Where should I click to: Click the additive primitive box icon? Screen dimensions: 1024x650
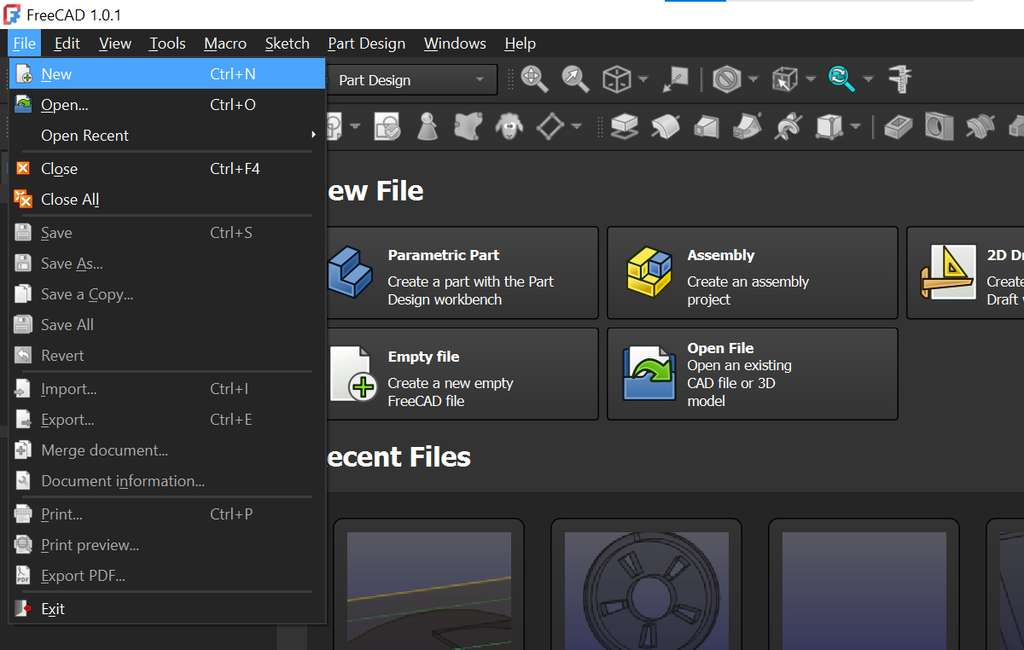point(829,126)
